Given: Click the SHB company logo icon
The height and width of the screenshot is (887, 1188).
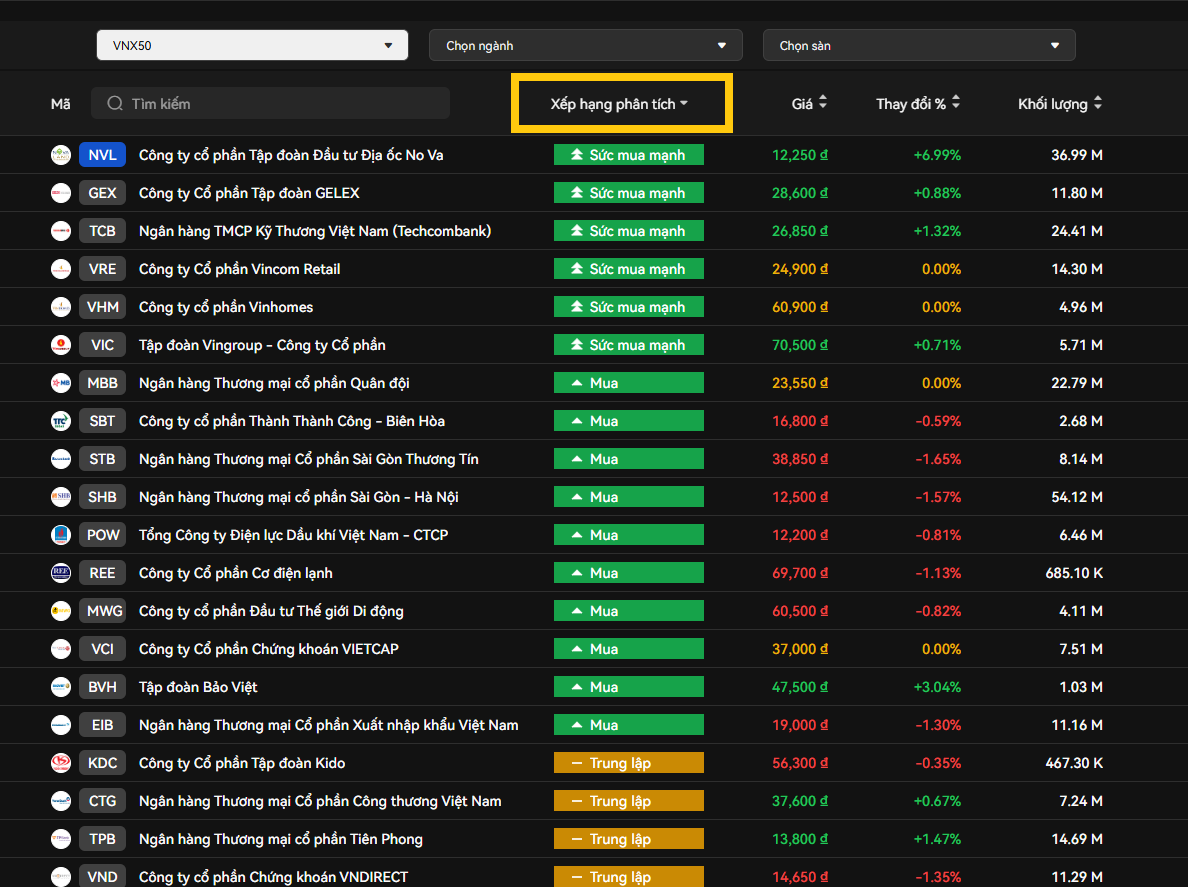Looking at the screenshot, I should pos(61,497).
